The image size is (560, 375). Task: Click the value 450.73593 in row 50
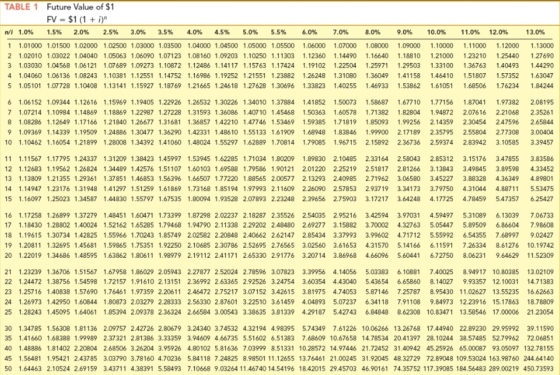[x=538, y=368]
